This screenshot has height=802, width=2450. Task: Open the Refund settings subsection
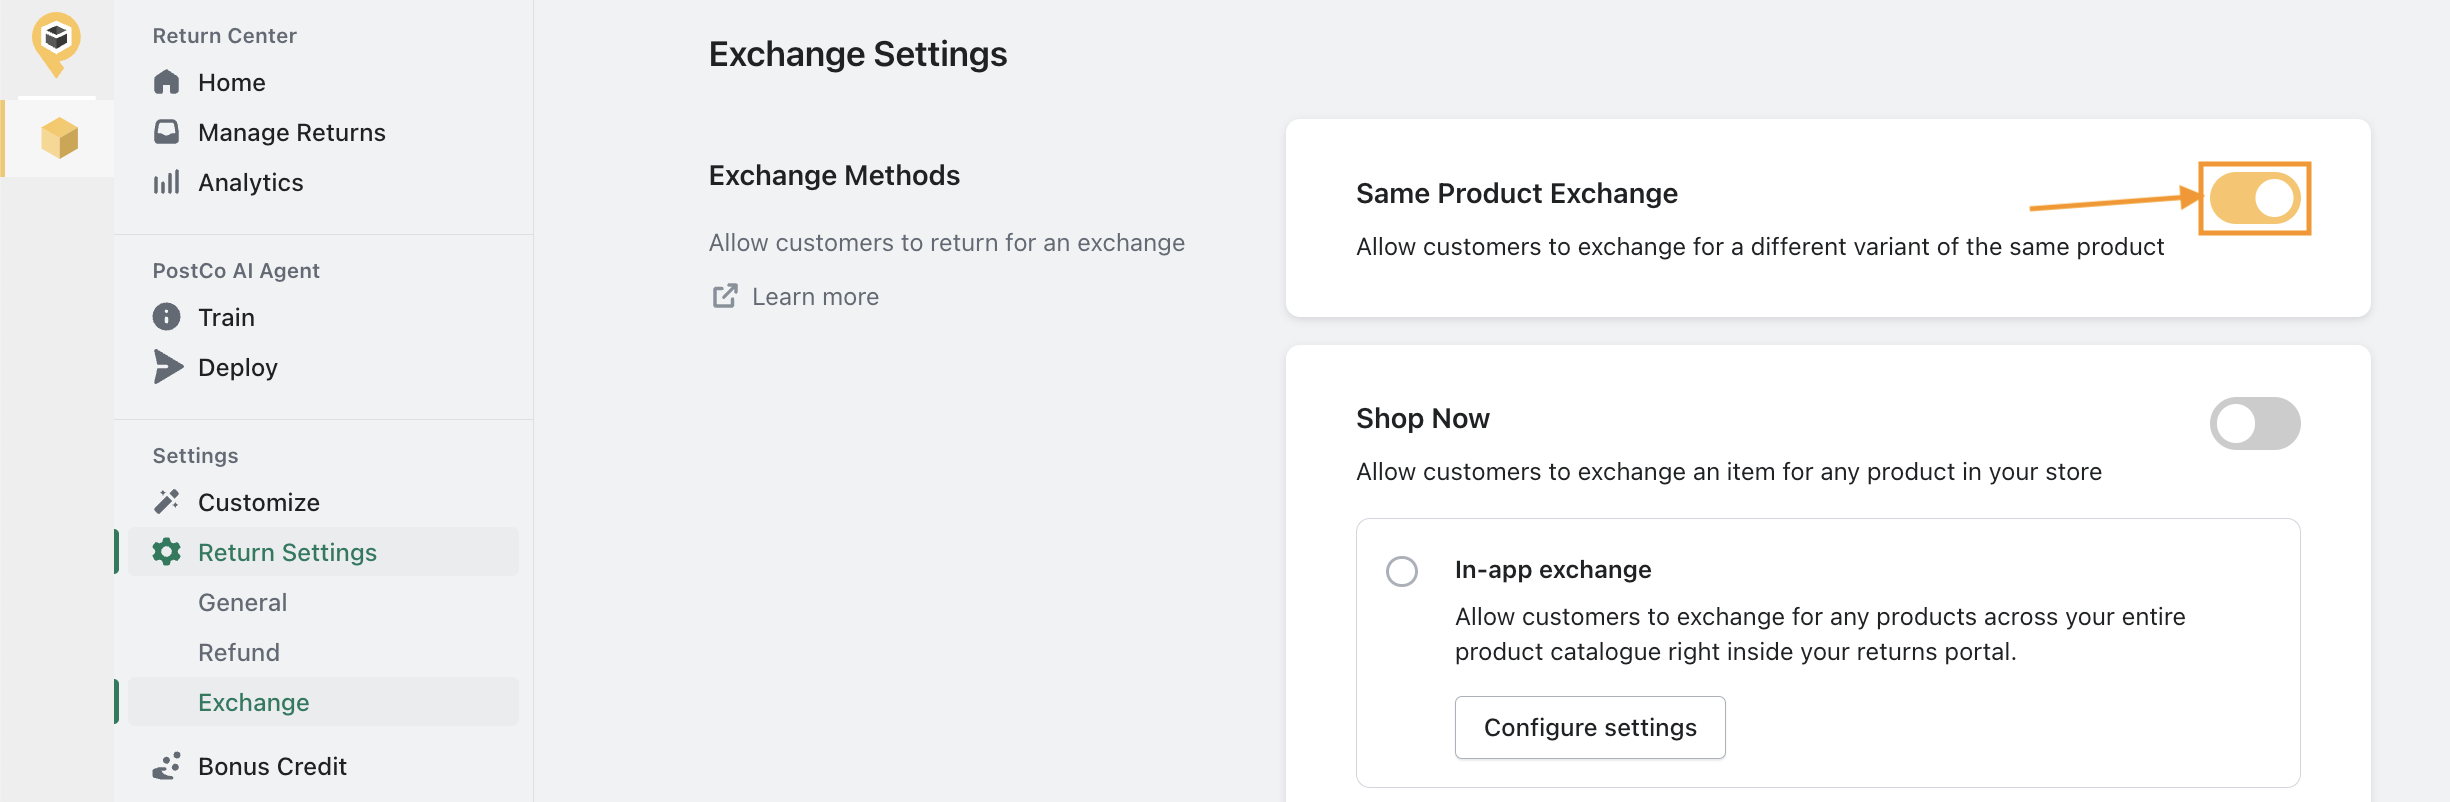click(239, 652)
